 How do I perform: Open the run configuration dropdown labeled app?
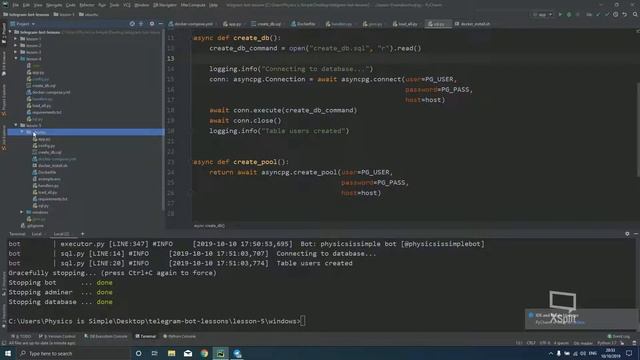click(542, 14)
